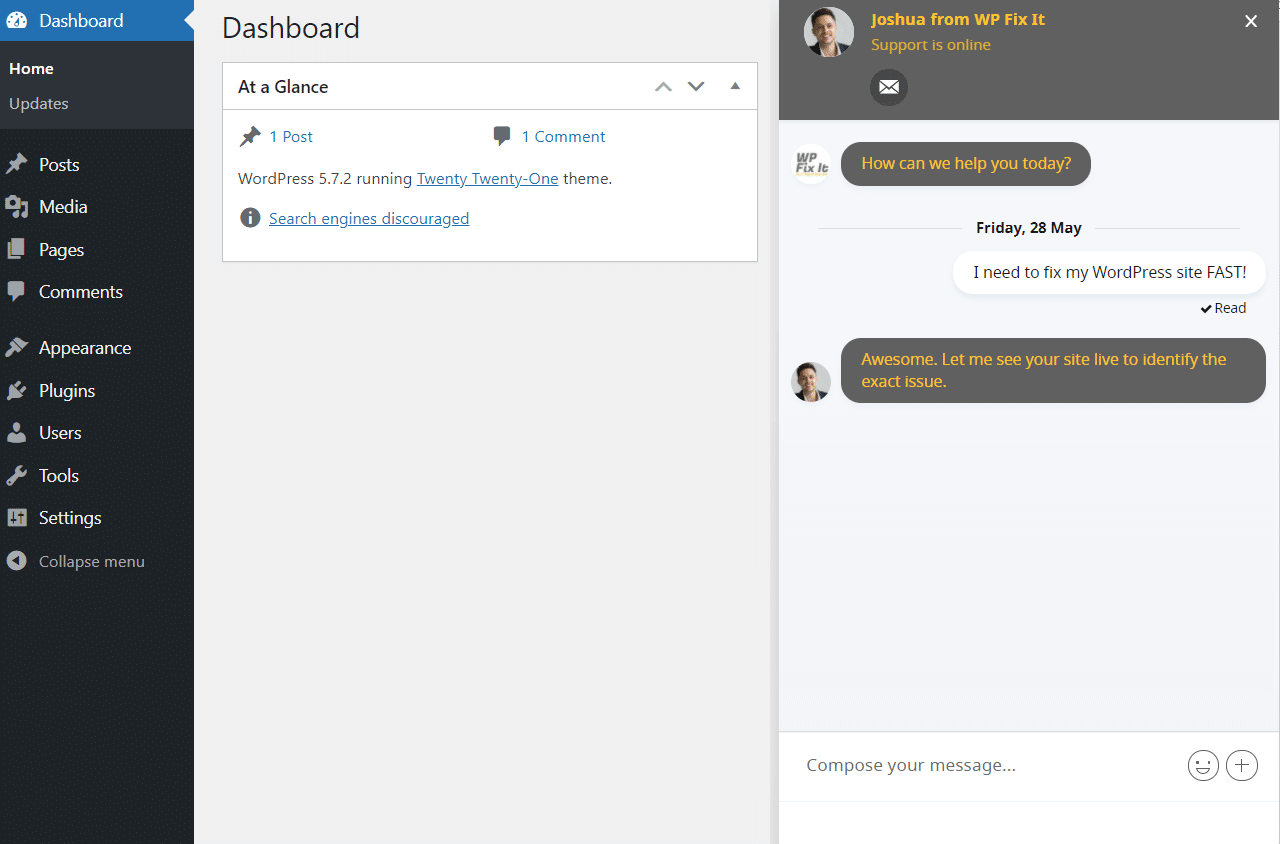1280x844 pixels.
Task: Click the Friday, 28 May date label
Action: pos(1029,228)
